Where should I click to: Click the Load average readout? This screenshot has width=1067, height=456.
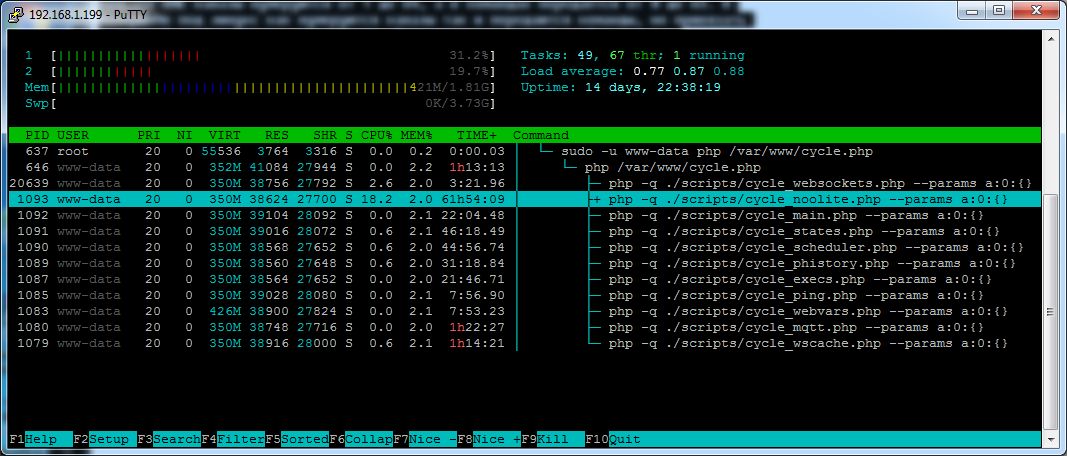[633, 71]
